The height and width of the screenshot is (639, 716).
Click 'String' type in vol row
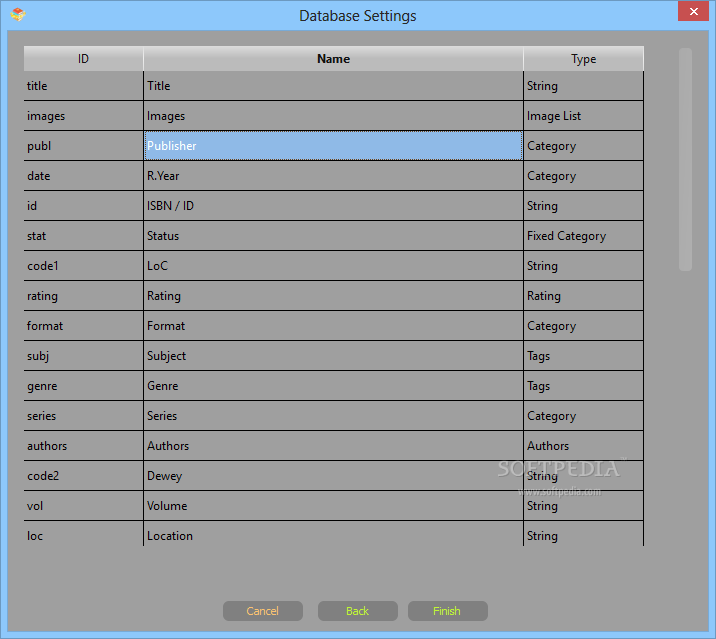(x=584, y=506)
